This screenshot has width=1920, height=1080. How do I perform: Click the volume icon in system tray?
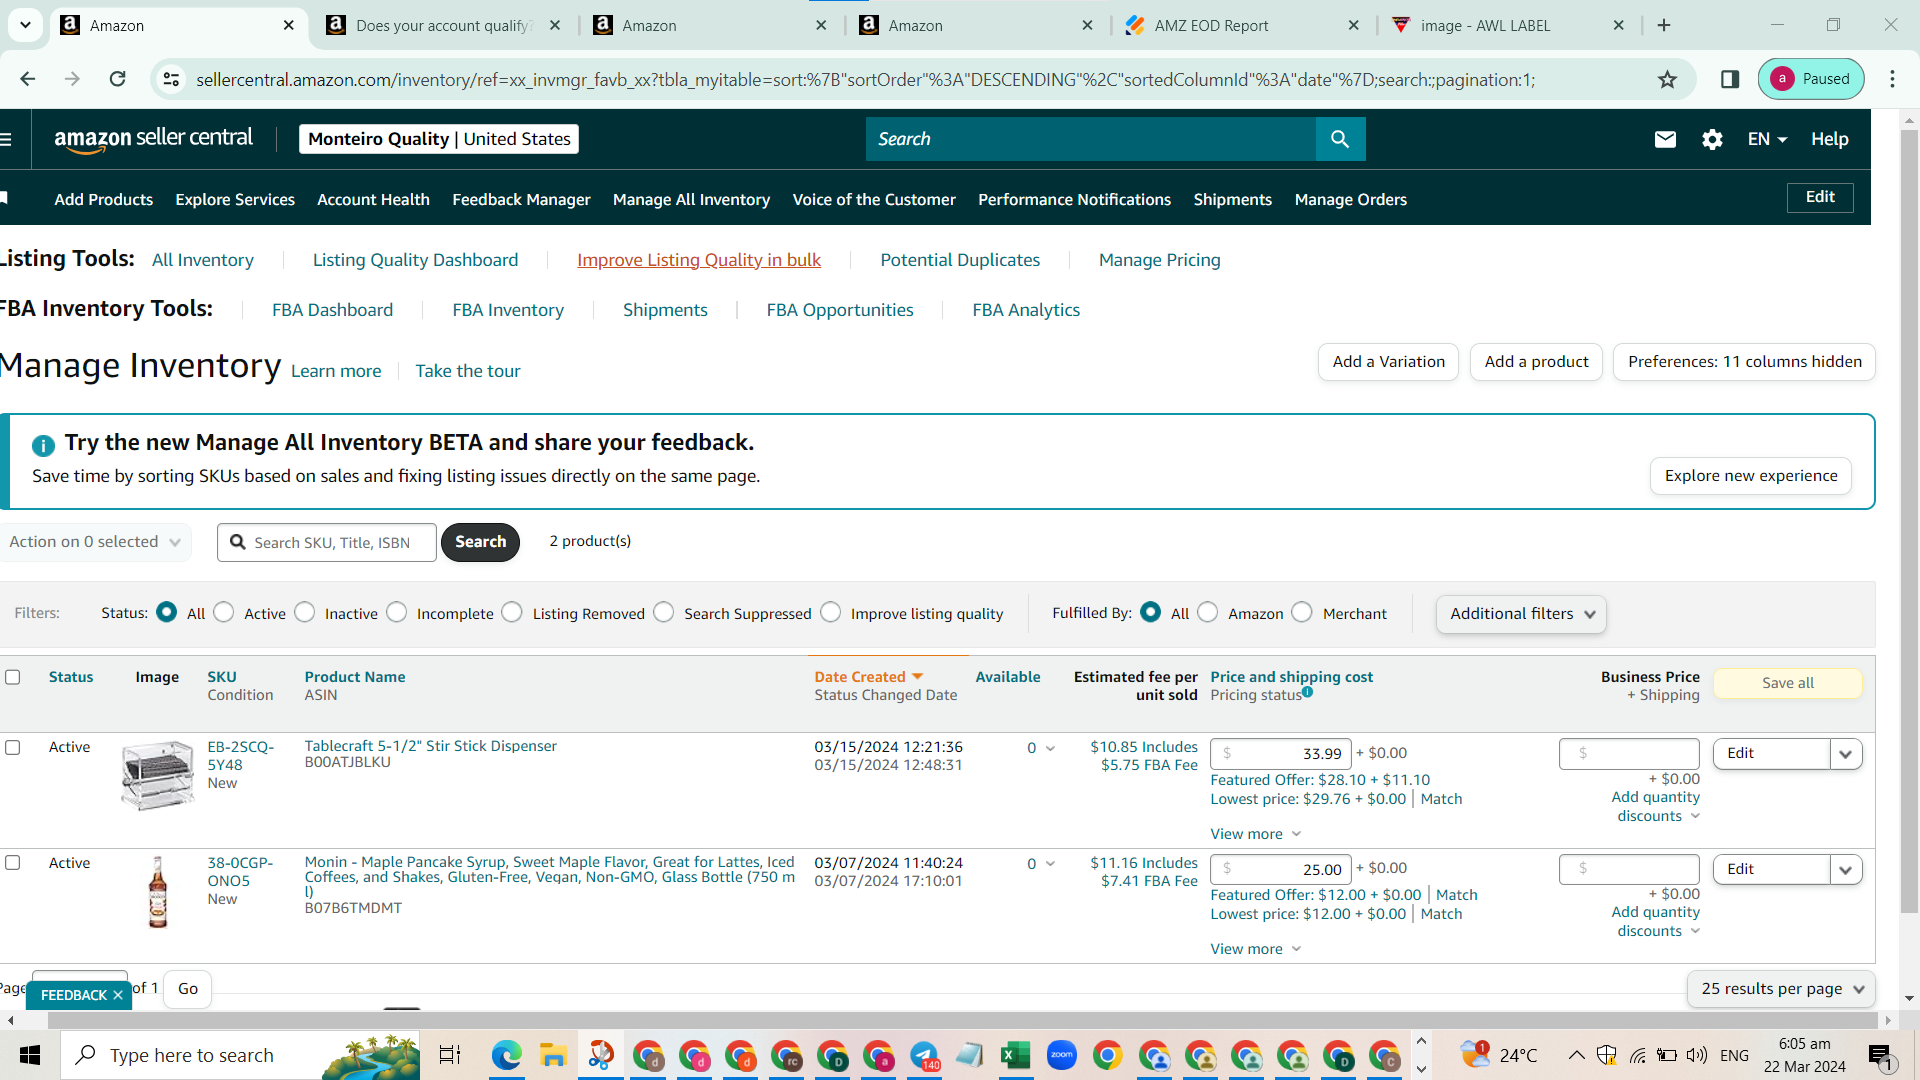1697,1055
